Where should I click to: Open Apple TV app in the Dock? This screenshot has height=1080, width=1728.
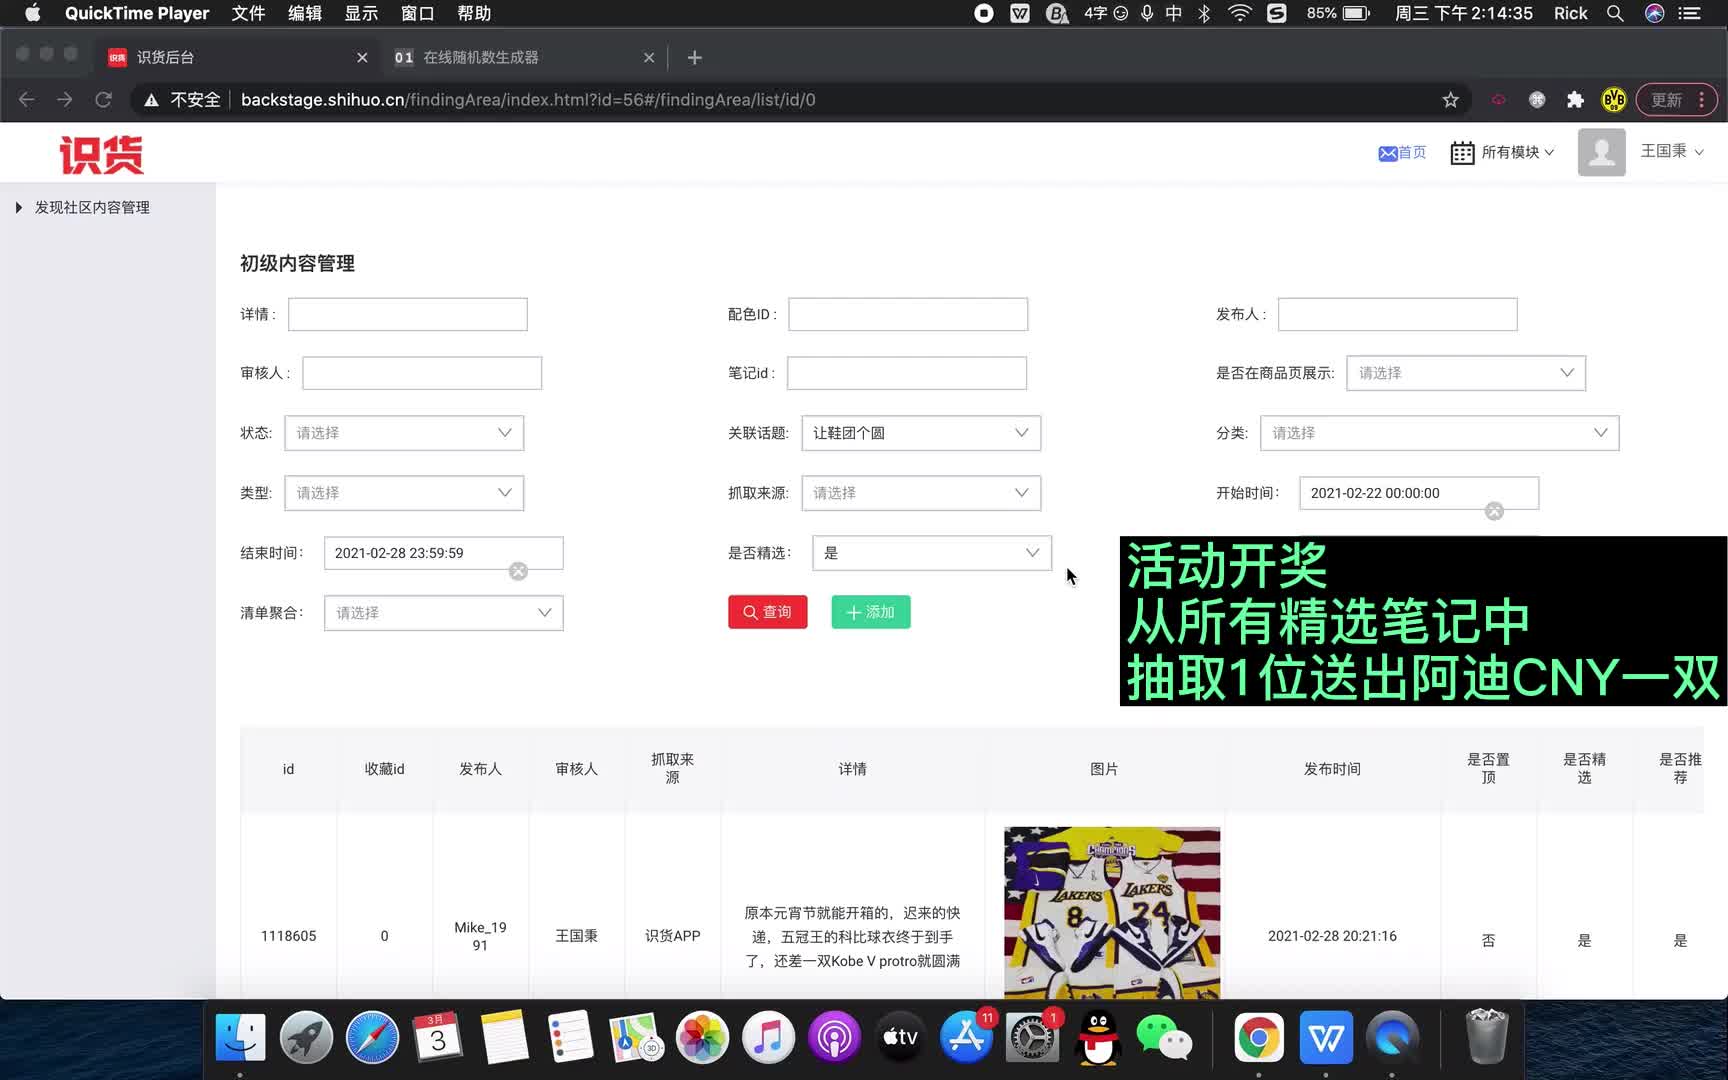900,1037
